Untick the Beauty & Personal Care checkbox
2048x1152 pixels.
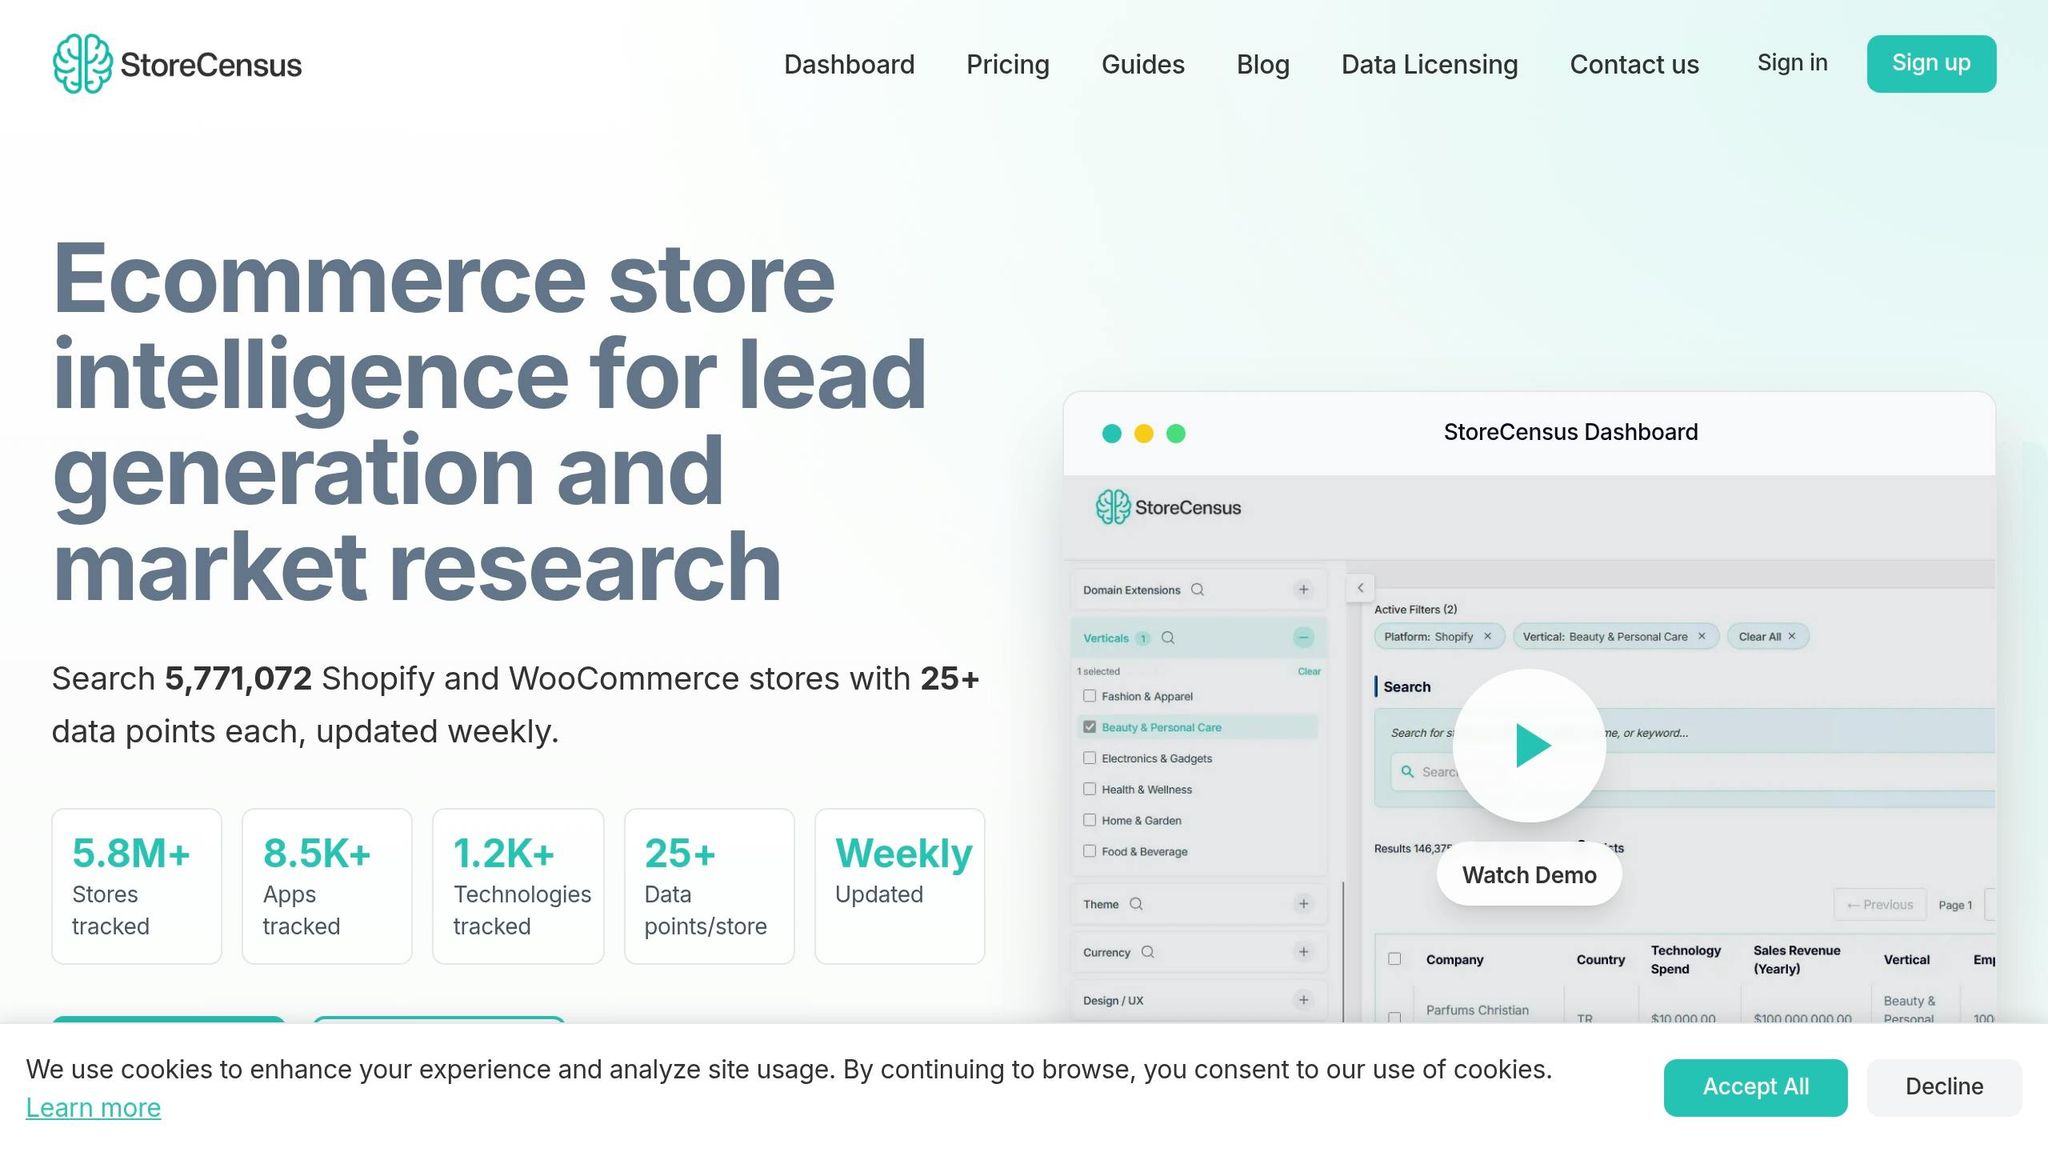point(1090,727)
